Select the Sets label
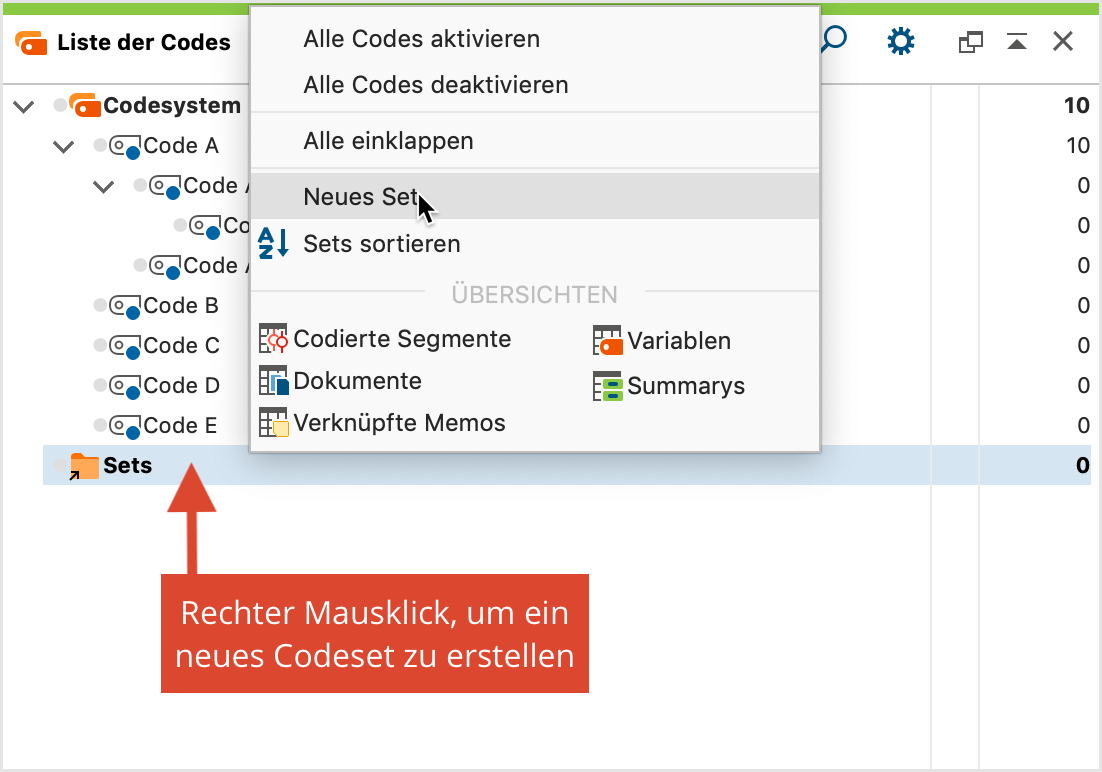Image resolution: width=1102 pixels, height=772 pixels. coord(128,465)
